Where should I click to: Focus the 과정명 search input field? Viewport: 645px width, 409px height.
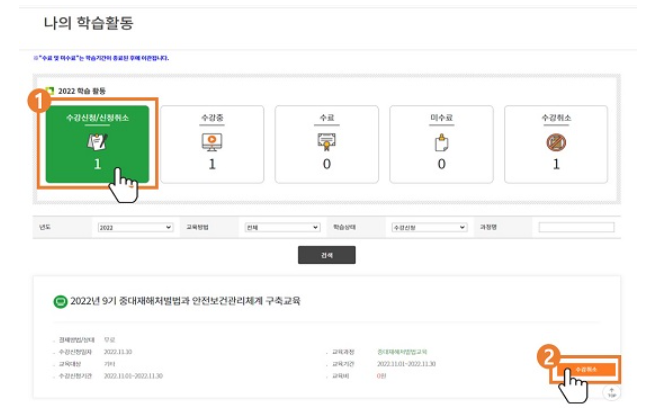(576, 227)
